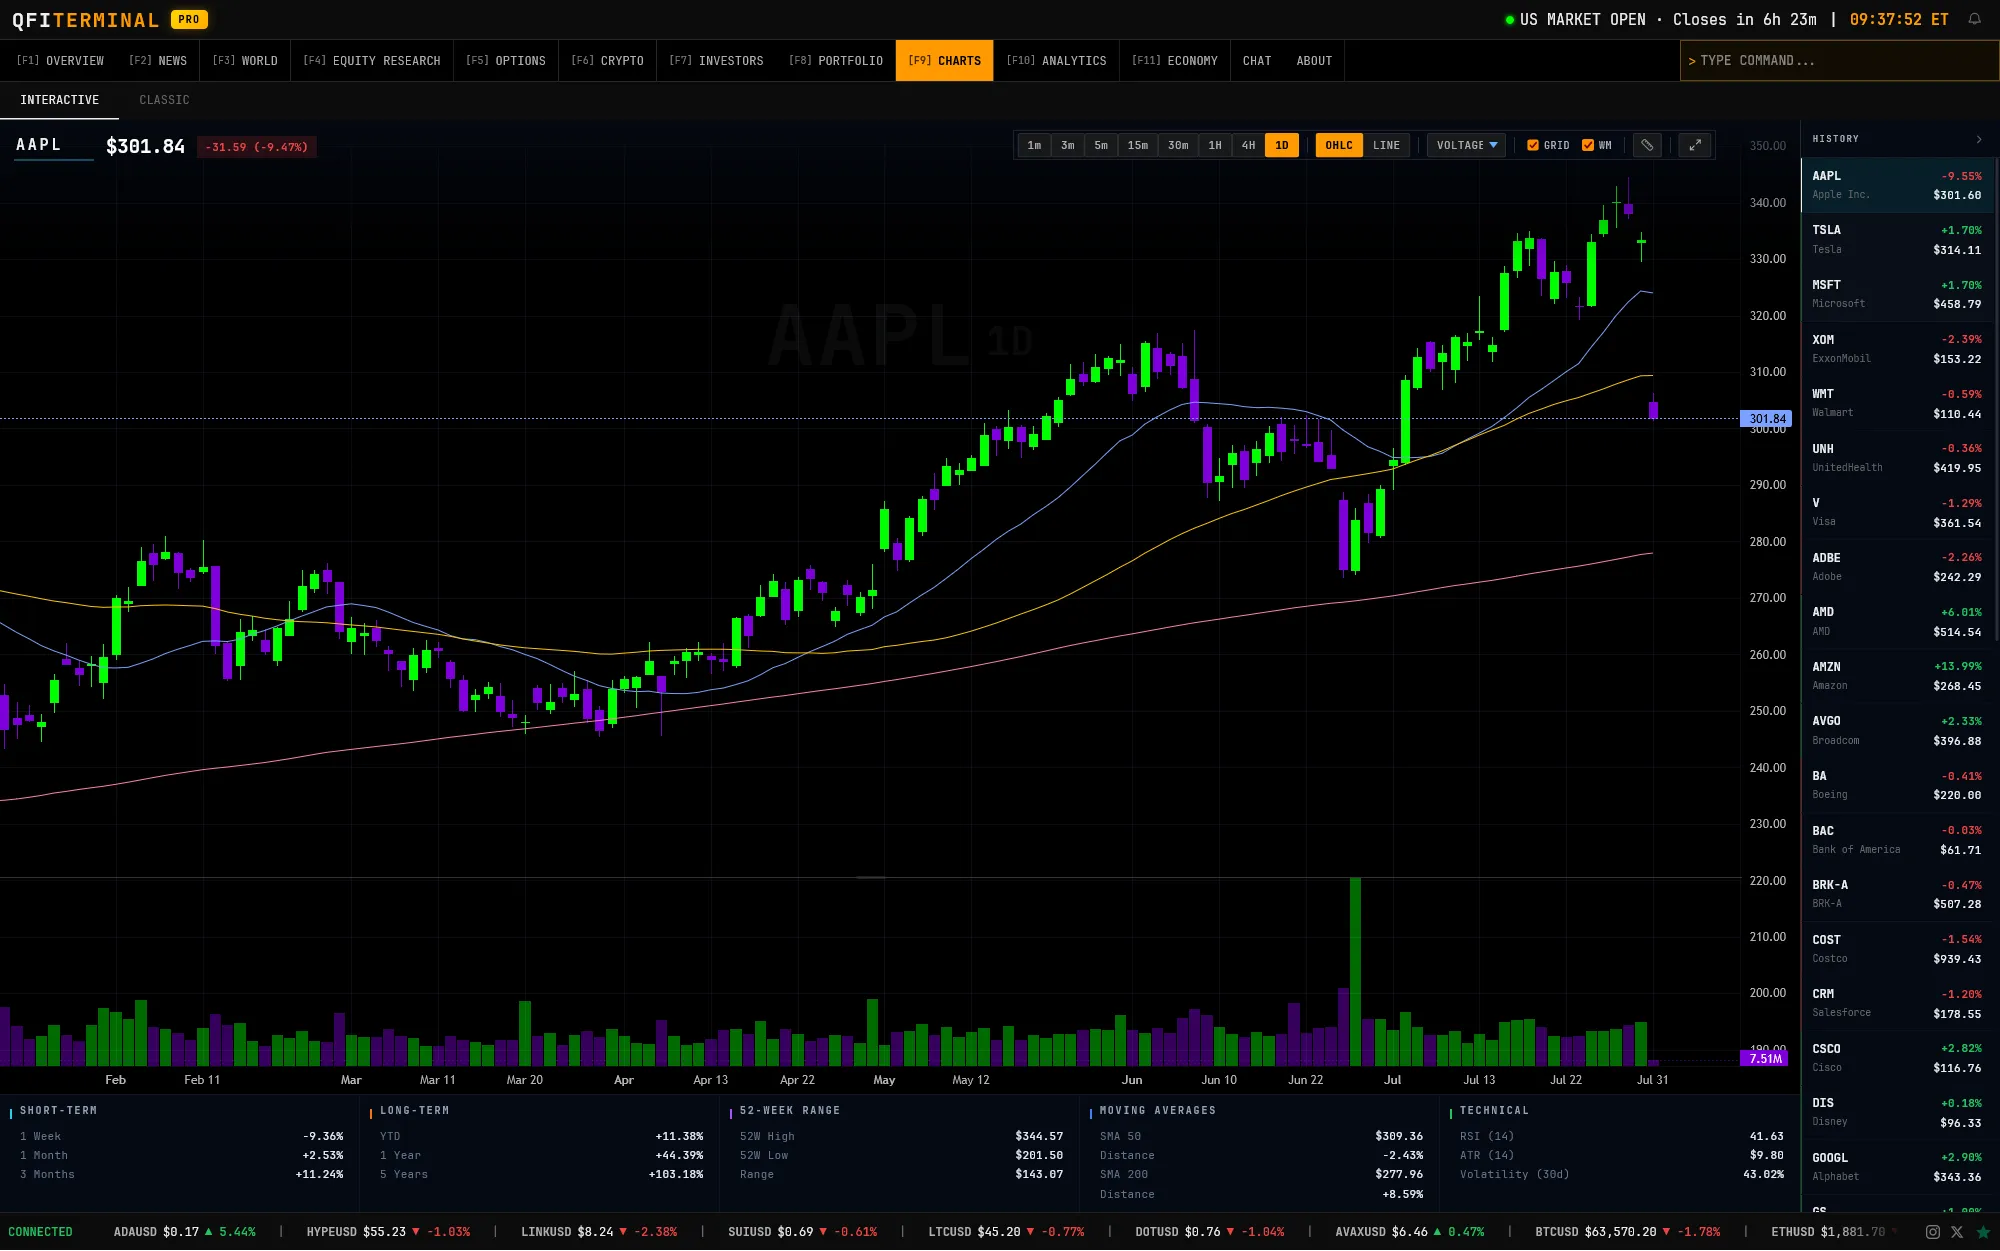The image size is (2000, 1251).
Task: Expand chart to fullscreen
Action: pos(1695,145)
